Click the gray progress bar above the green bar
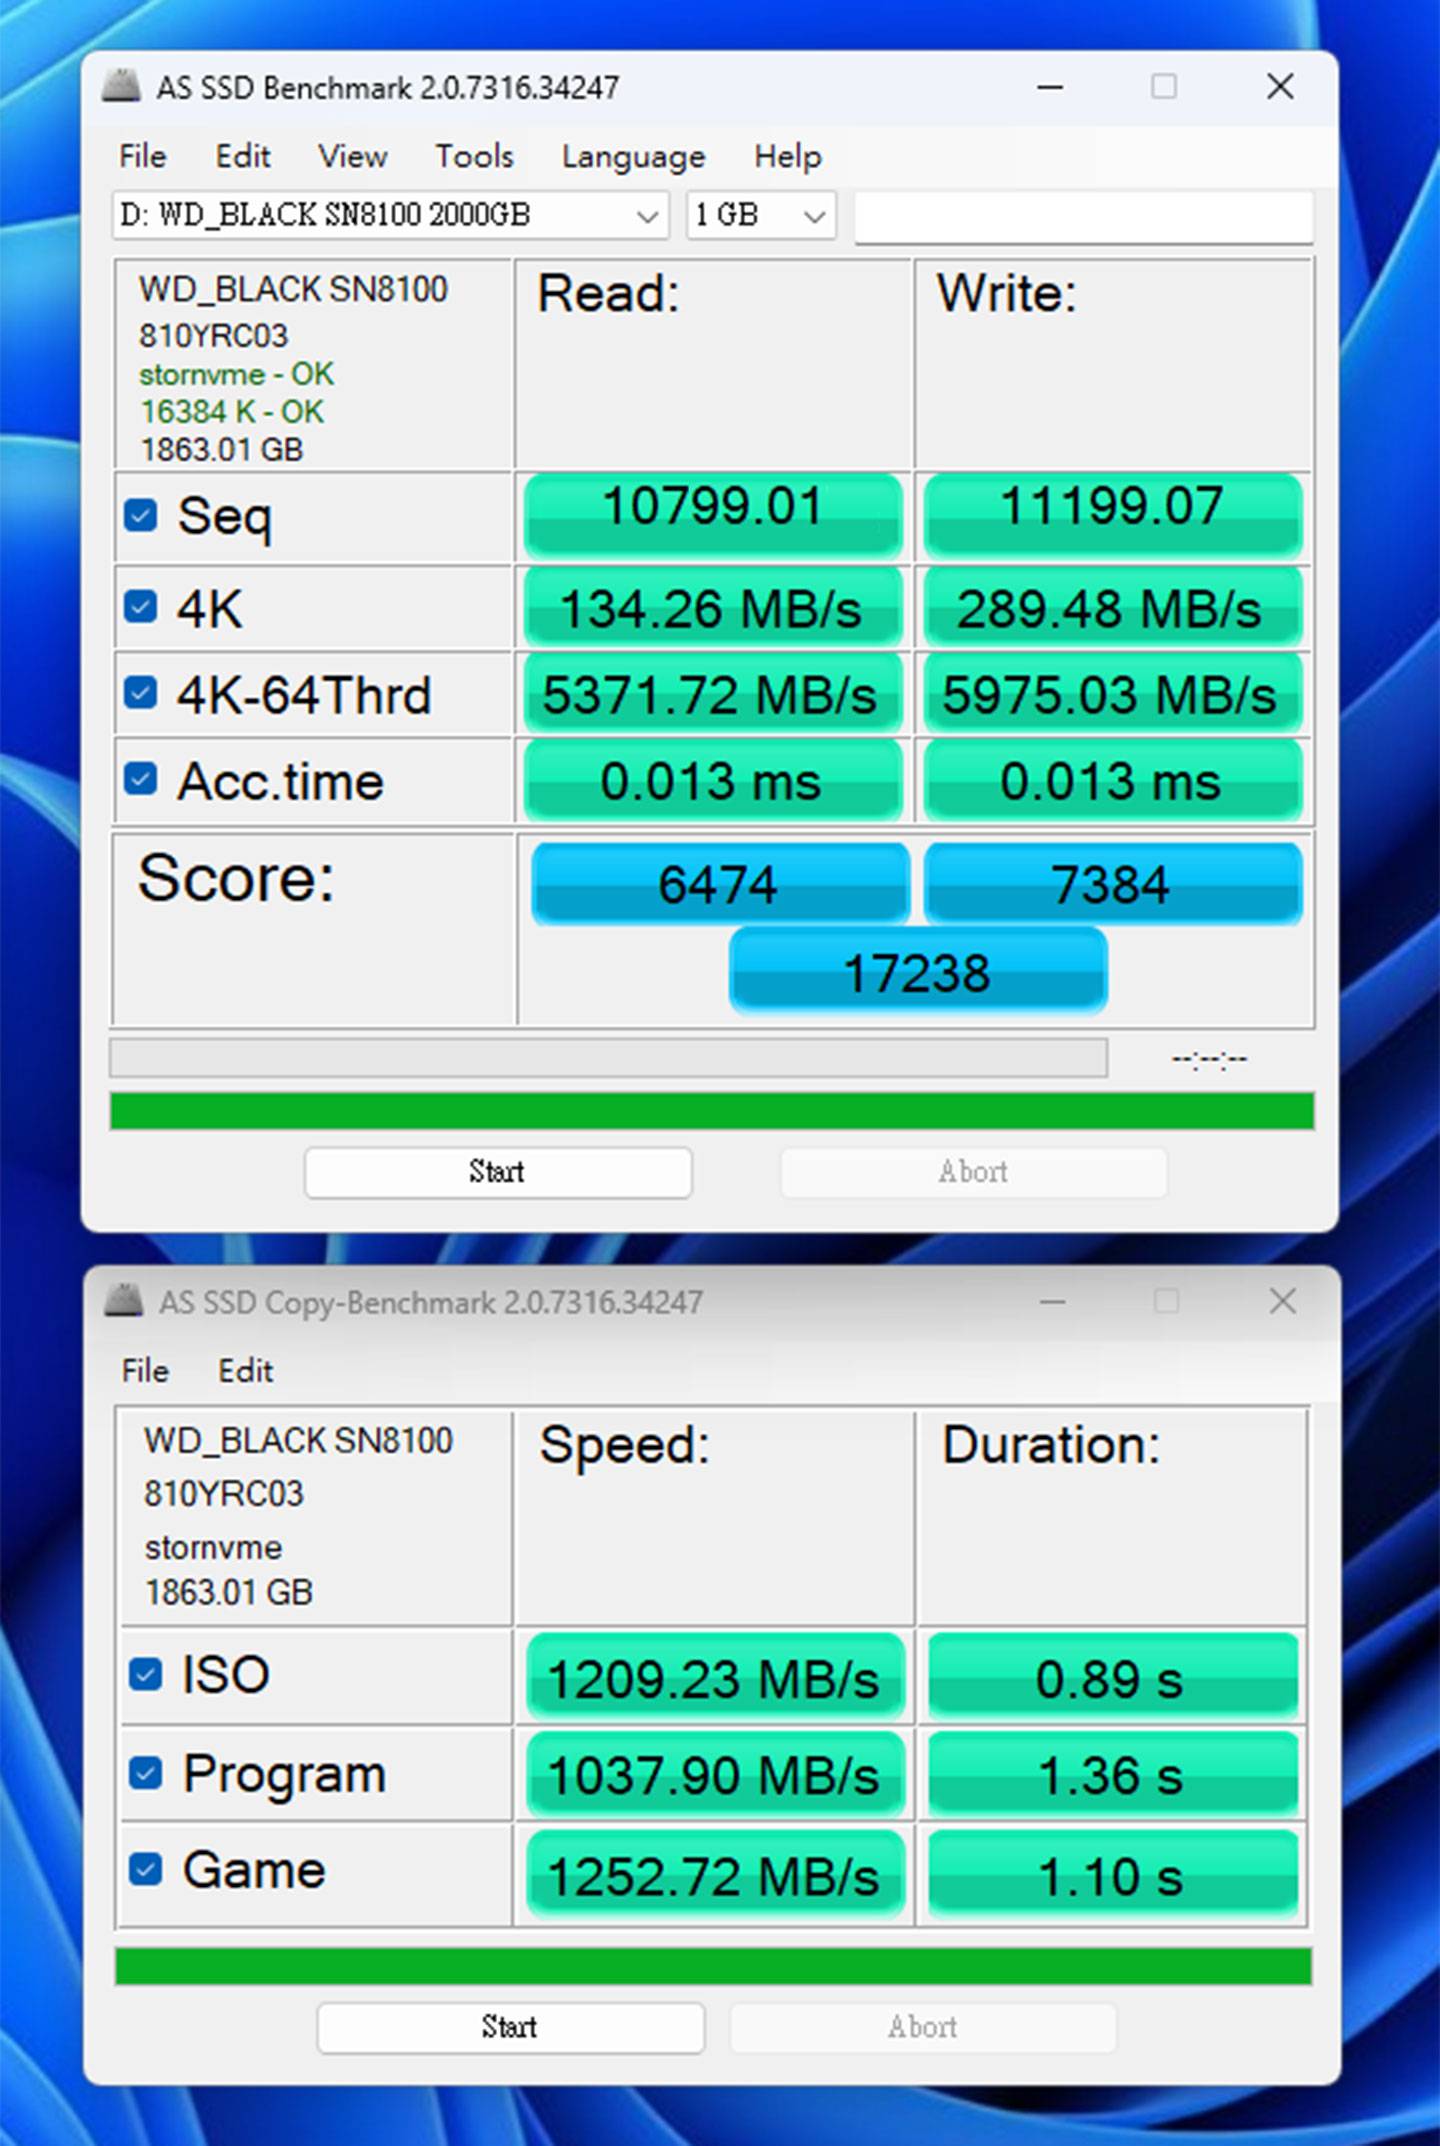The height and width of the screenshot is (2146, 1440). coord(608,1058)
